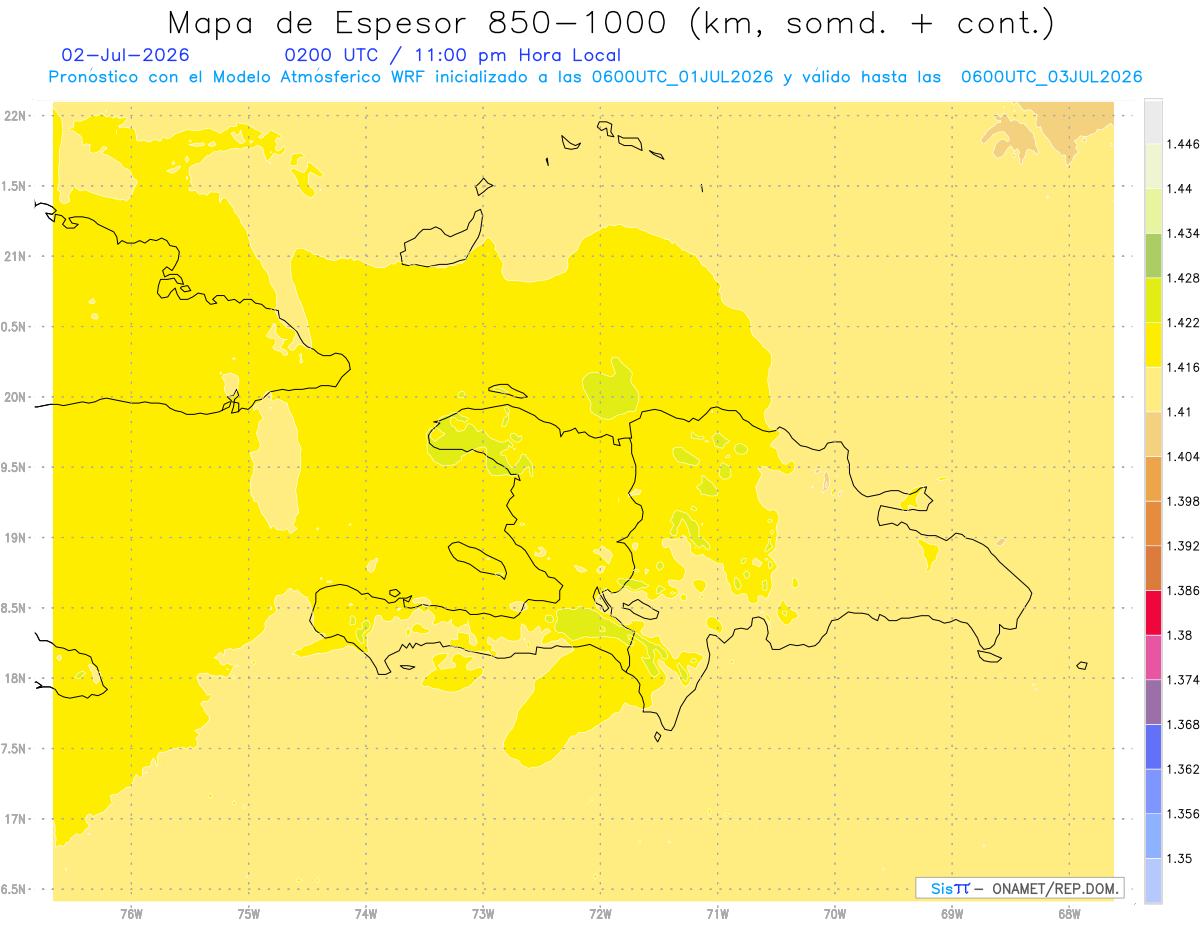Click the legend value '1.422'
The image size is (1200, 927).
coord(1183,323)
